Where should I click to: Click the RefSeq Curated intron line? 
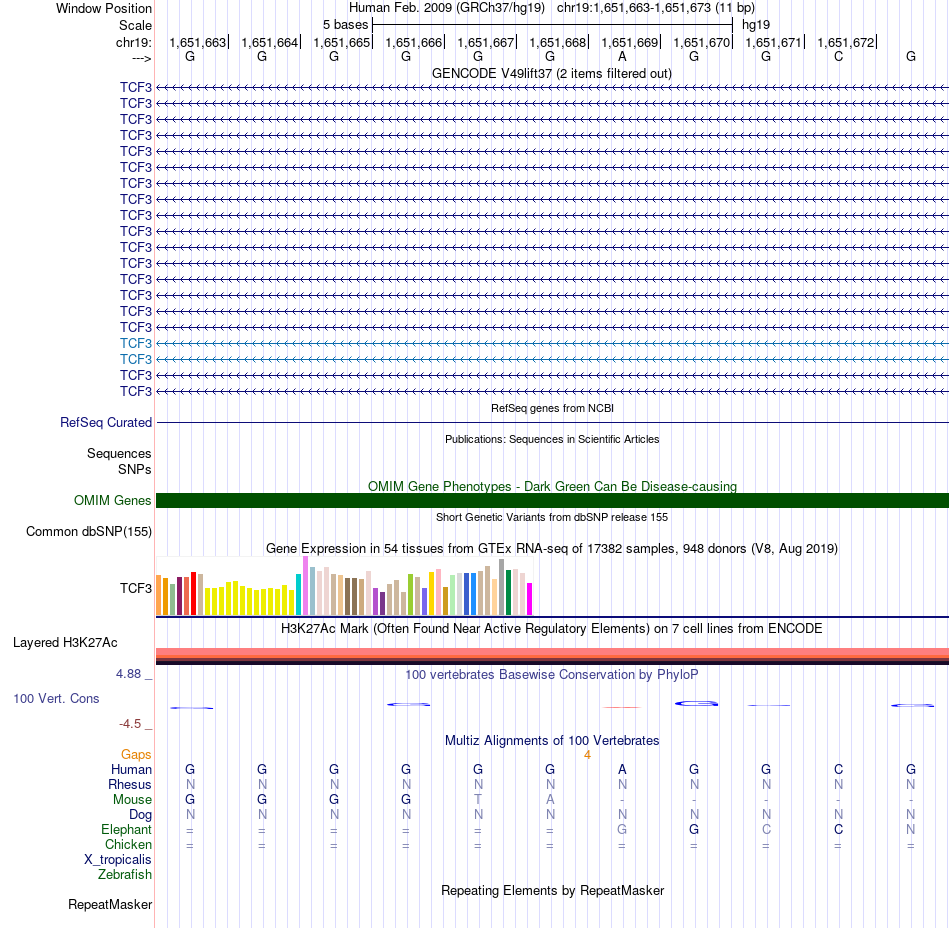coord(552,422)
